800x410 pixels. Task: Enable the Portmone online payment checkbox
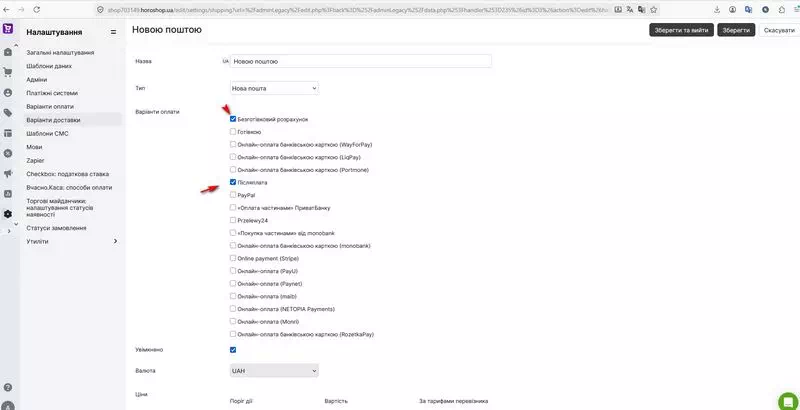pyautogui.click(x=233, y=169)
